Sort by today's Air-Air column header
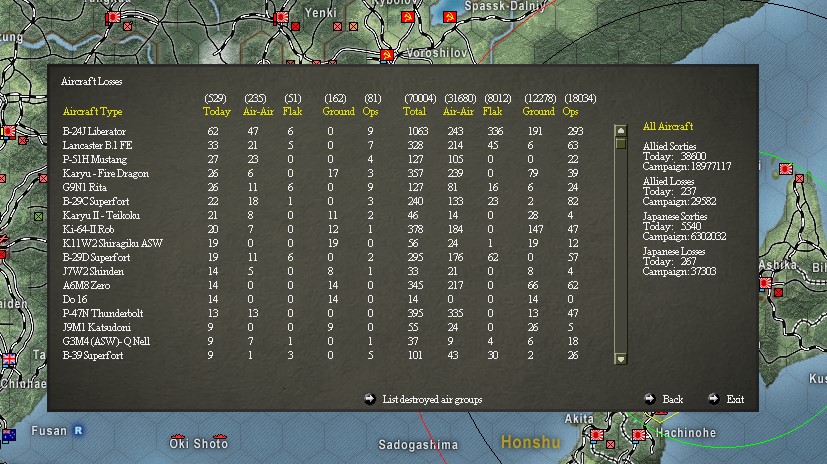 click(x=258, y=111)
